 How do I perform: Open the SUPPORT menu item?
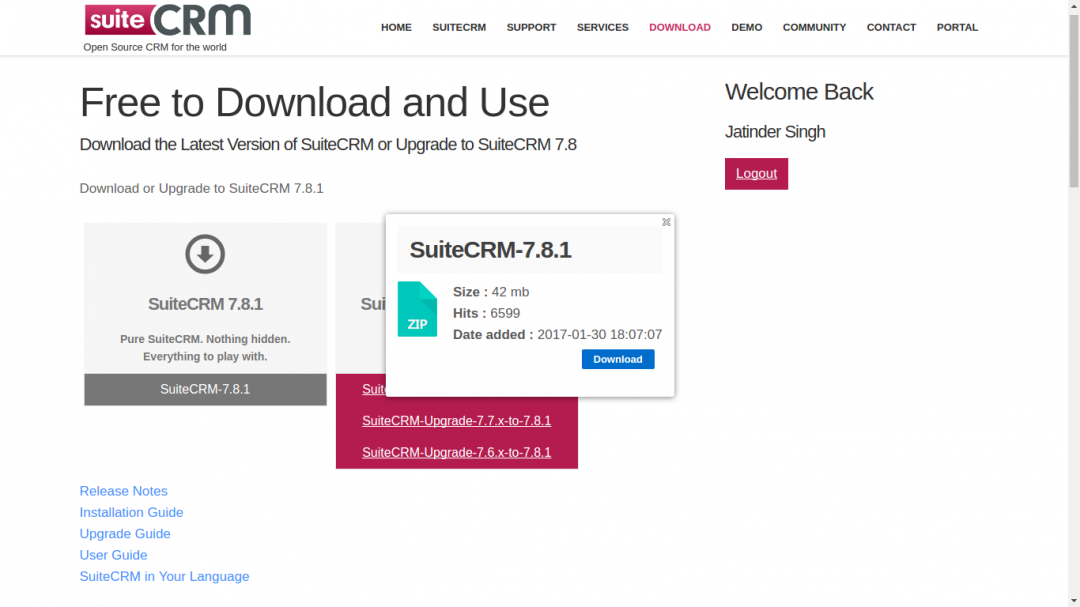tap(531, 27)
